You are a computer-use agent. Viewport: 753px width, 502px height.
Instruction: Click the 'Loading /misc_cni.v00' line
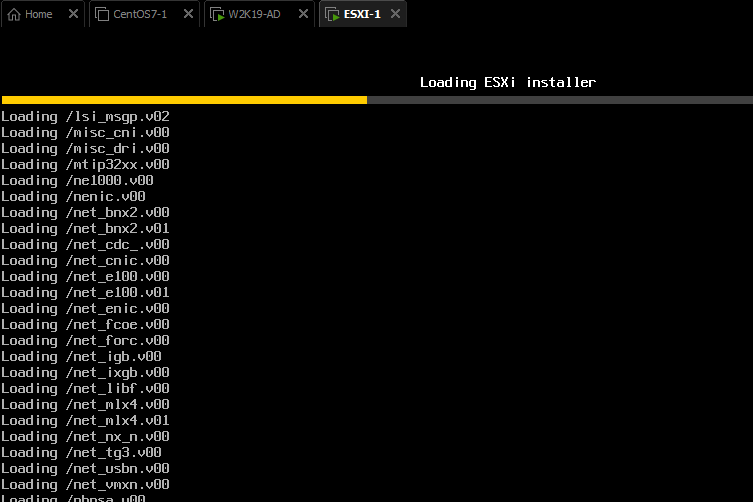tap(85, 133)
